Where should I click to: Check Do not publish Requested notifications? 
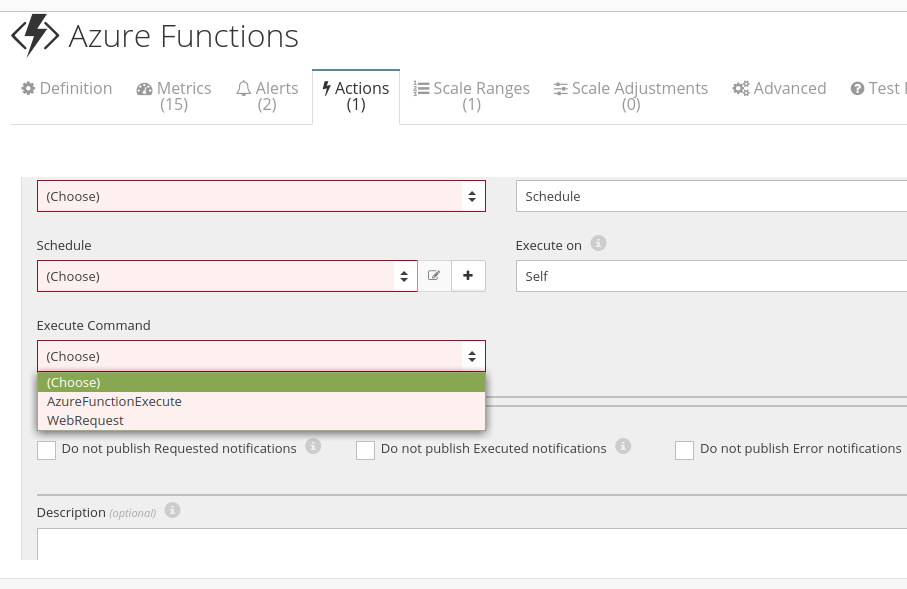pyautogui.click(x=46, y=450)
